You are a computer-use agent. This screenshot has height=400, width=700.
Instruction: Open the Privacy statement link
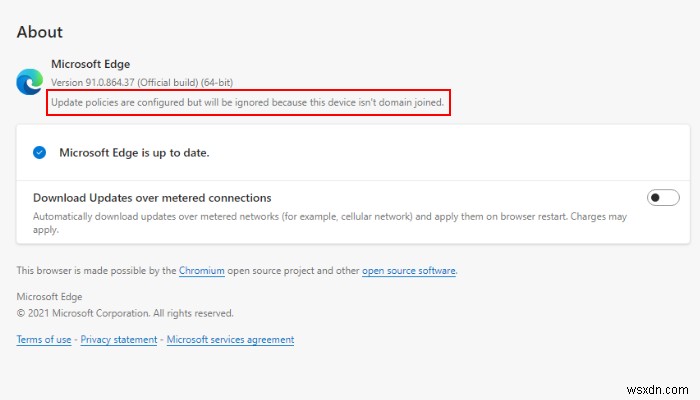tap(119, 339)
